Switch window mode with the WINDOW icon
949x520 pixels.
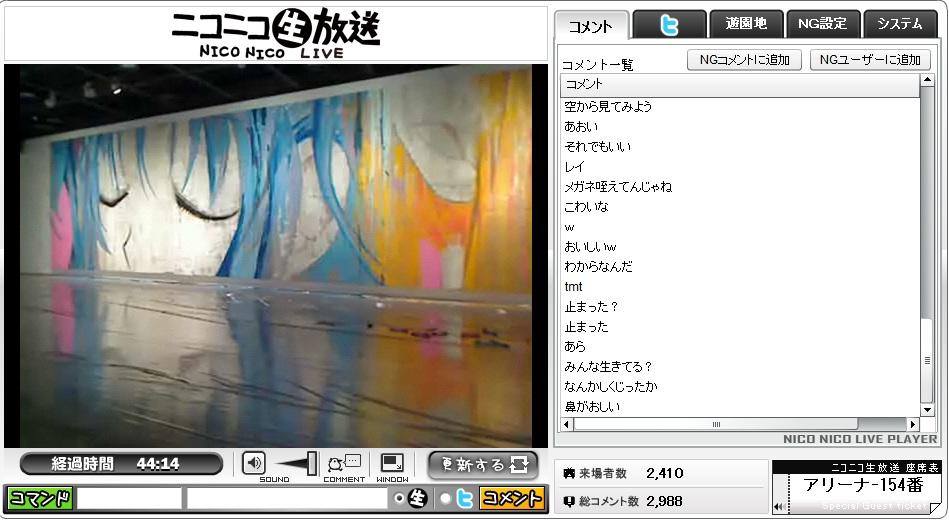(x=392, y=463)
